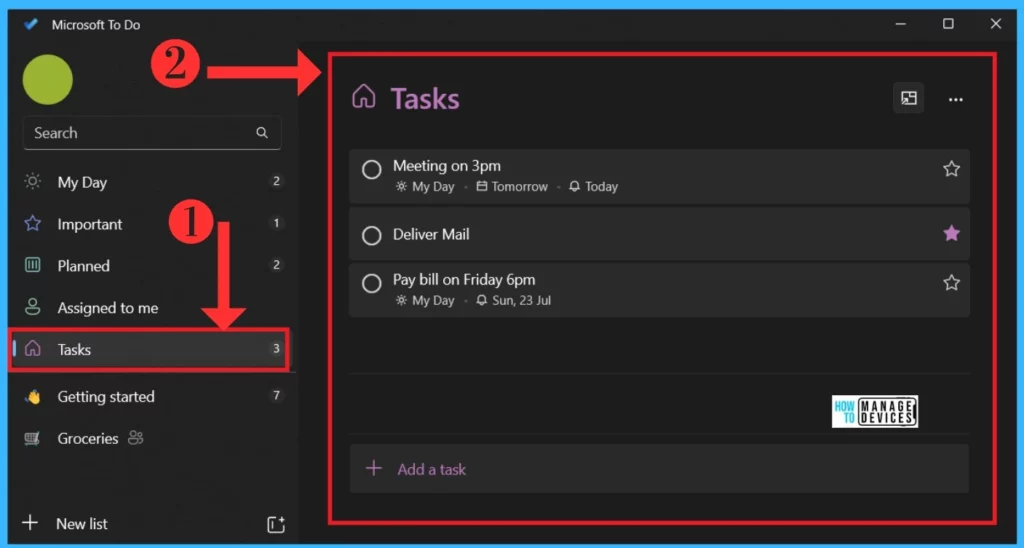Image resolution: width=1024 pixels, height=548 pixels.
Task: Click into the Search field
Action: (152, 133)
